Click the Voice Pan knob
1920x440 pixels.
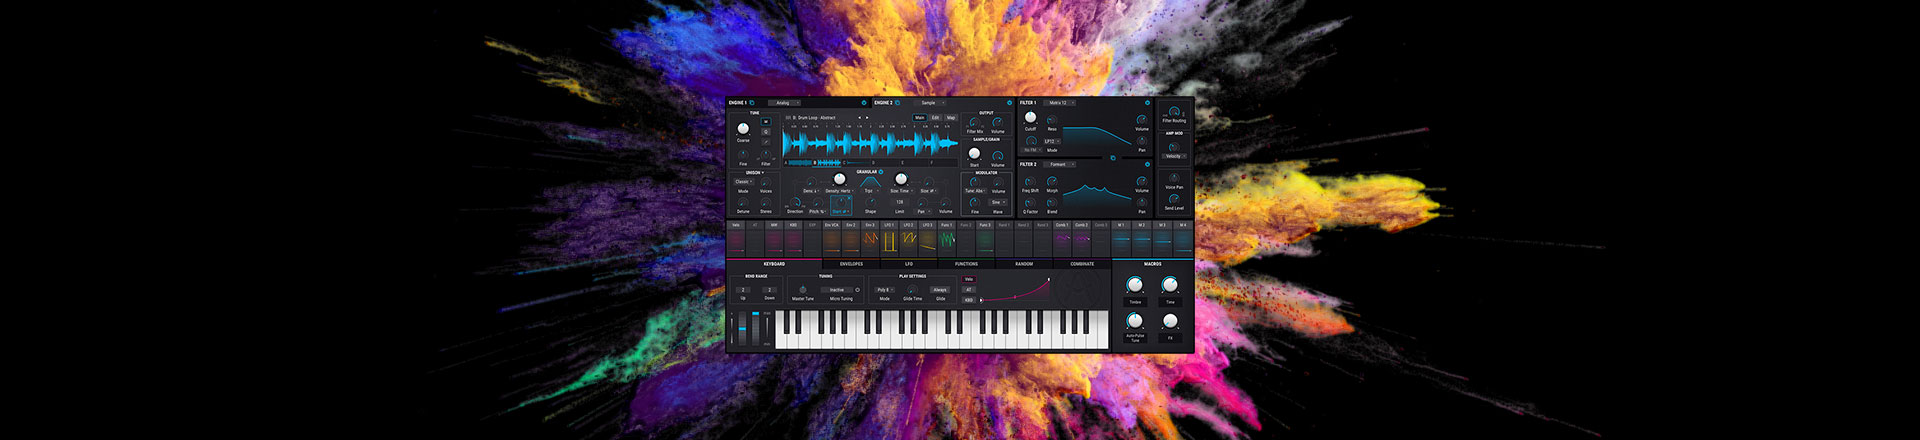pyautogui.click(x=1174, y=178)
